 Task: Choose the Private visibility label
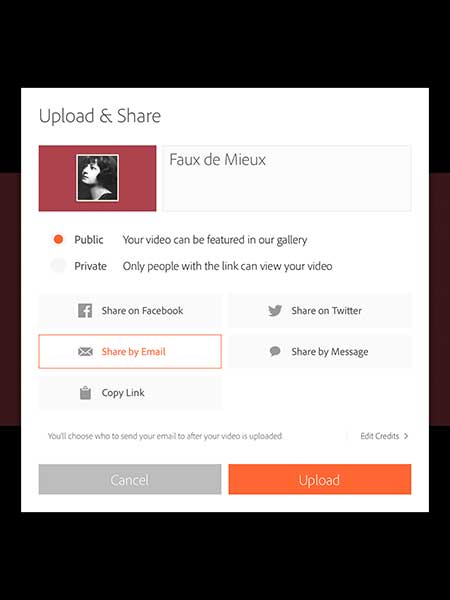coord(90,266)
